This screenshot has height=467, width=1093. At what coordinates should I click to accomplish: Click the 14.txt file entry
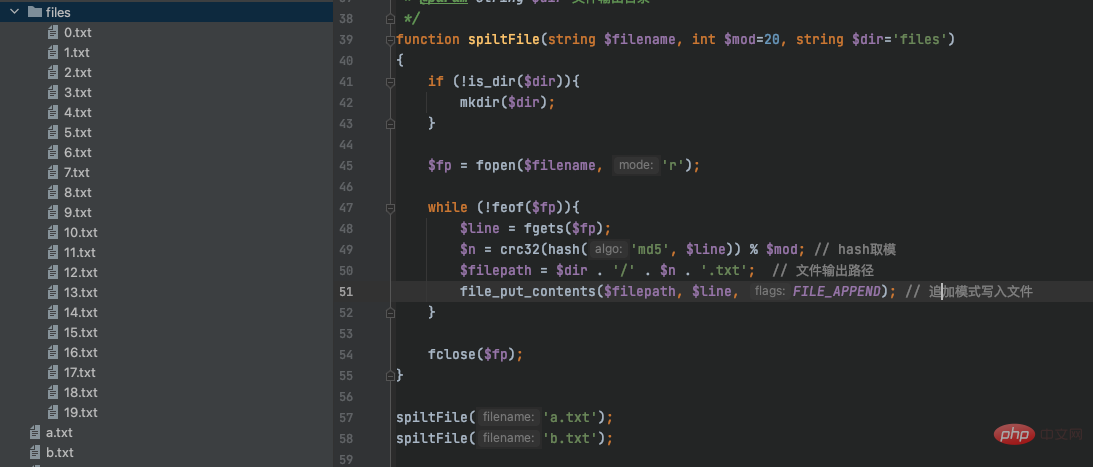point(81,312)
